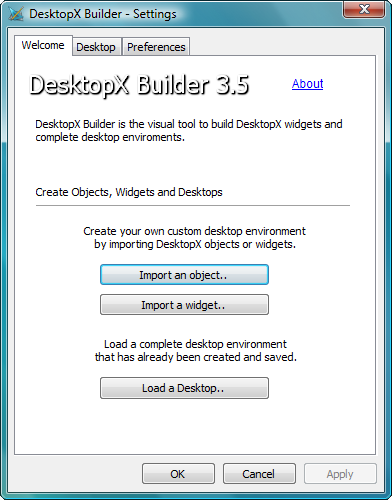Open the Preferences tab
This screenshot has height=500, width=392.
pos(156,47)
